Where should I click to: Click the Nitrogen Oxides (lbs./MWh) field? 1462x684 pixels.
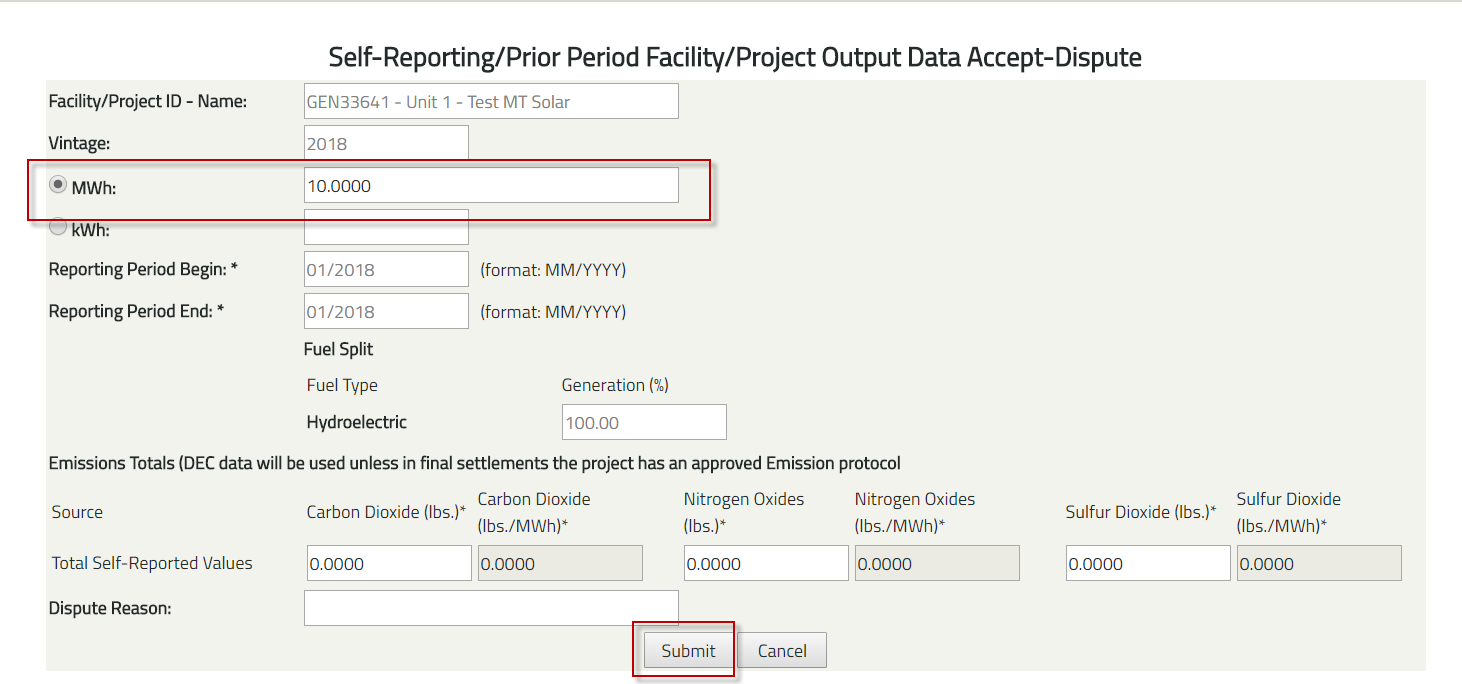coord(937,563)
